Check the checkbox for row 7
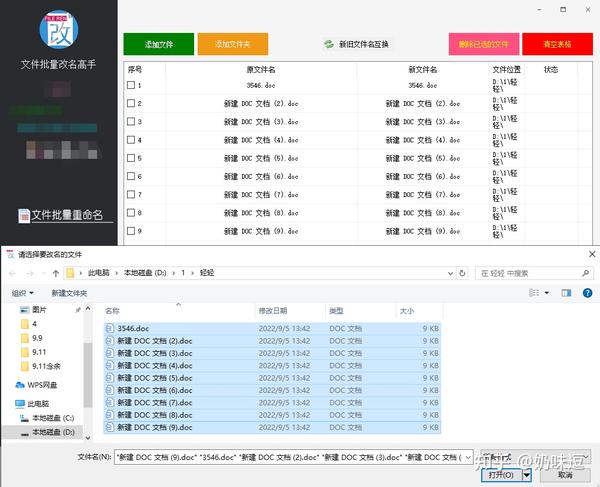Viewport: 600px width, 487px height. [x=131, y=194]
